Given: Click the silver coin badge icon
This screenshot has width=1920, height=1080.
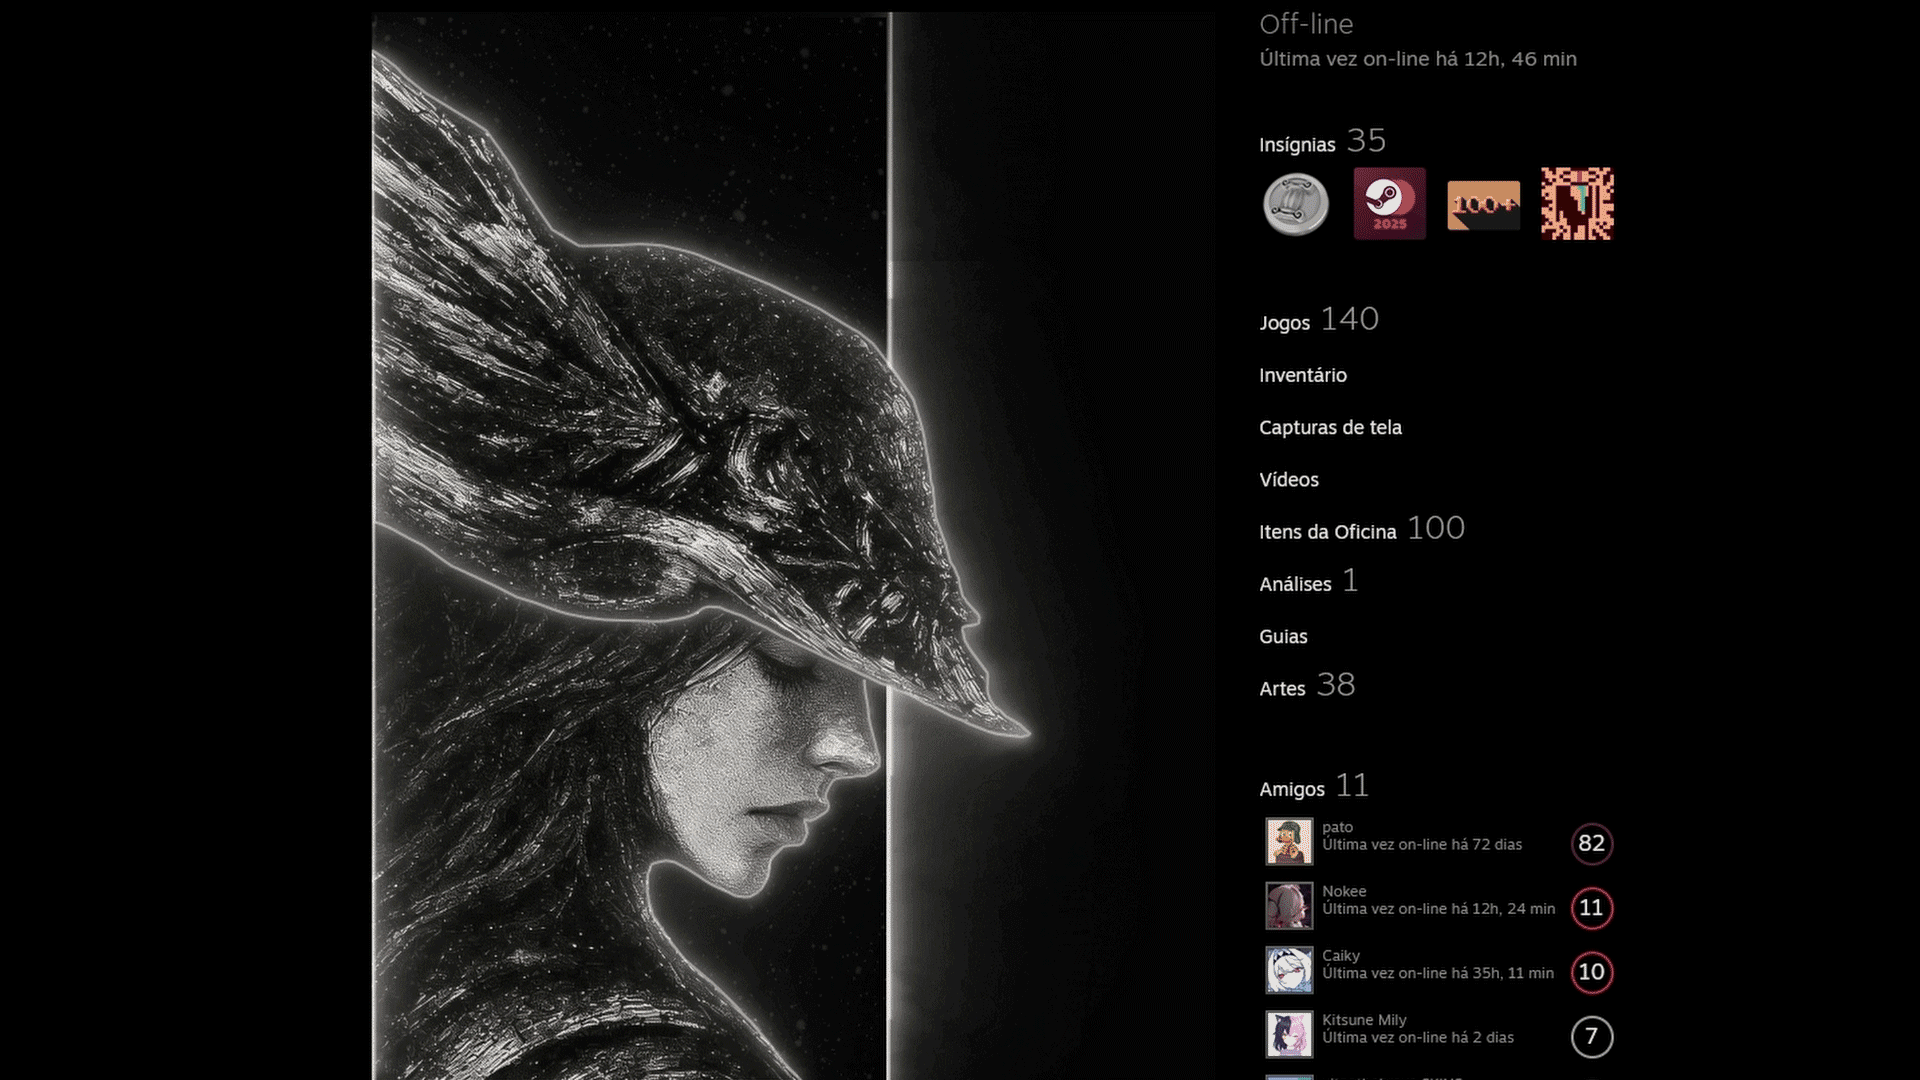Looking at the screenshot, I should [1295, 204].
